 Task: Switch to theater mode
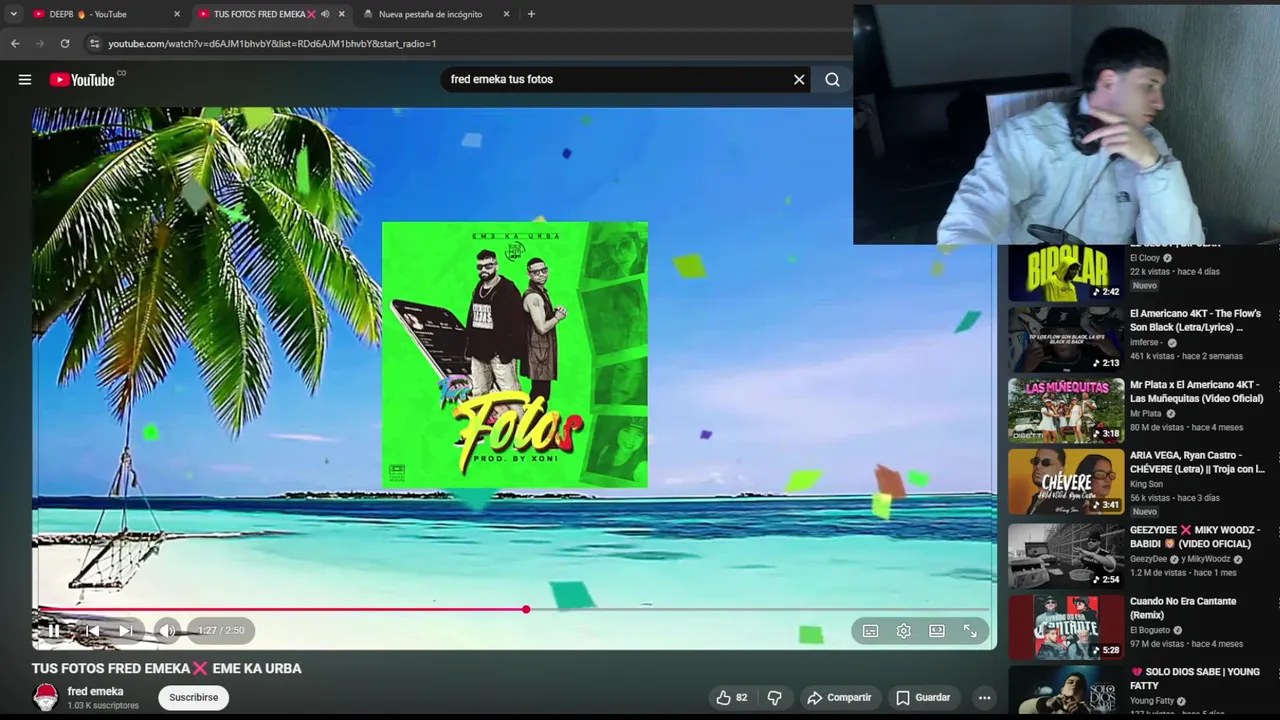pyautogui.click(x=937, y=631)
